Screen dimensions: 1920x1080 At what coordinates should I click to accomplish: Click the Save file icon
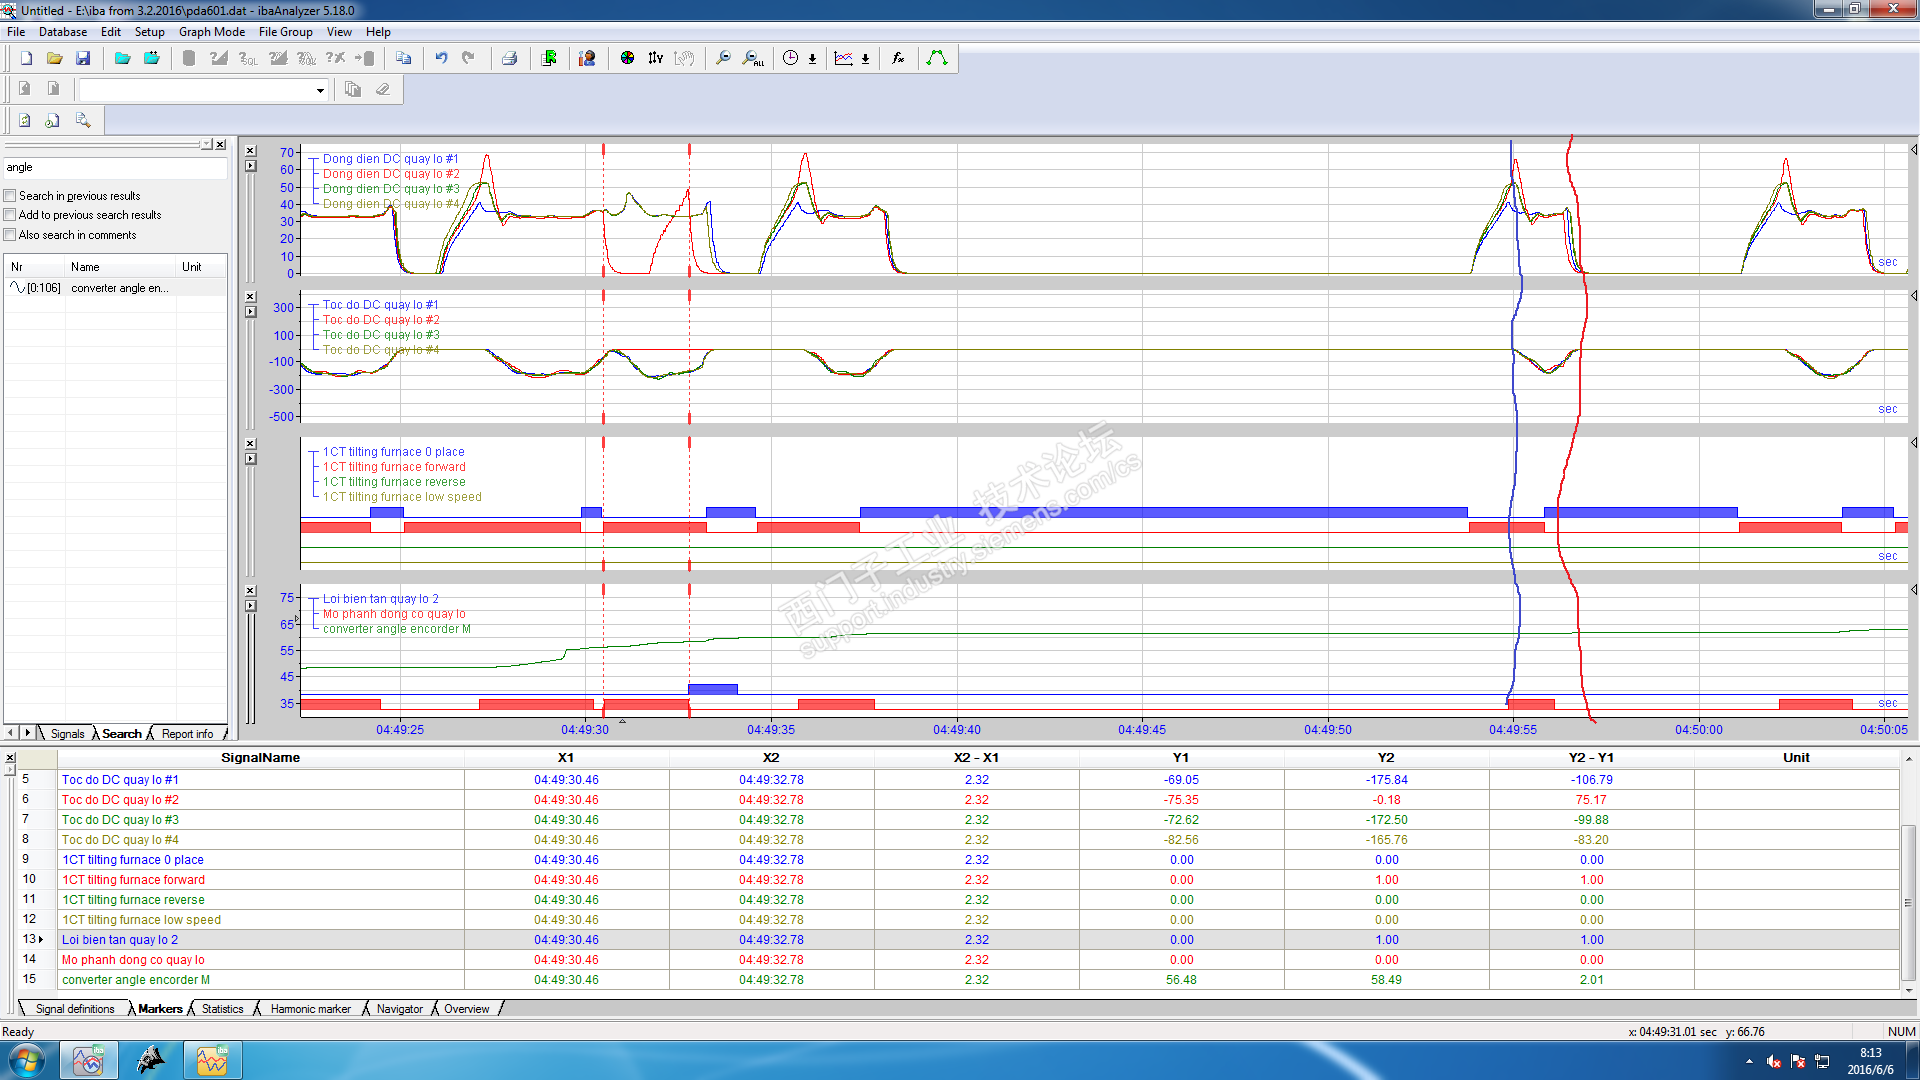83,59
